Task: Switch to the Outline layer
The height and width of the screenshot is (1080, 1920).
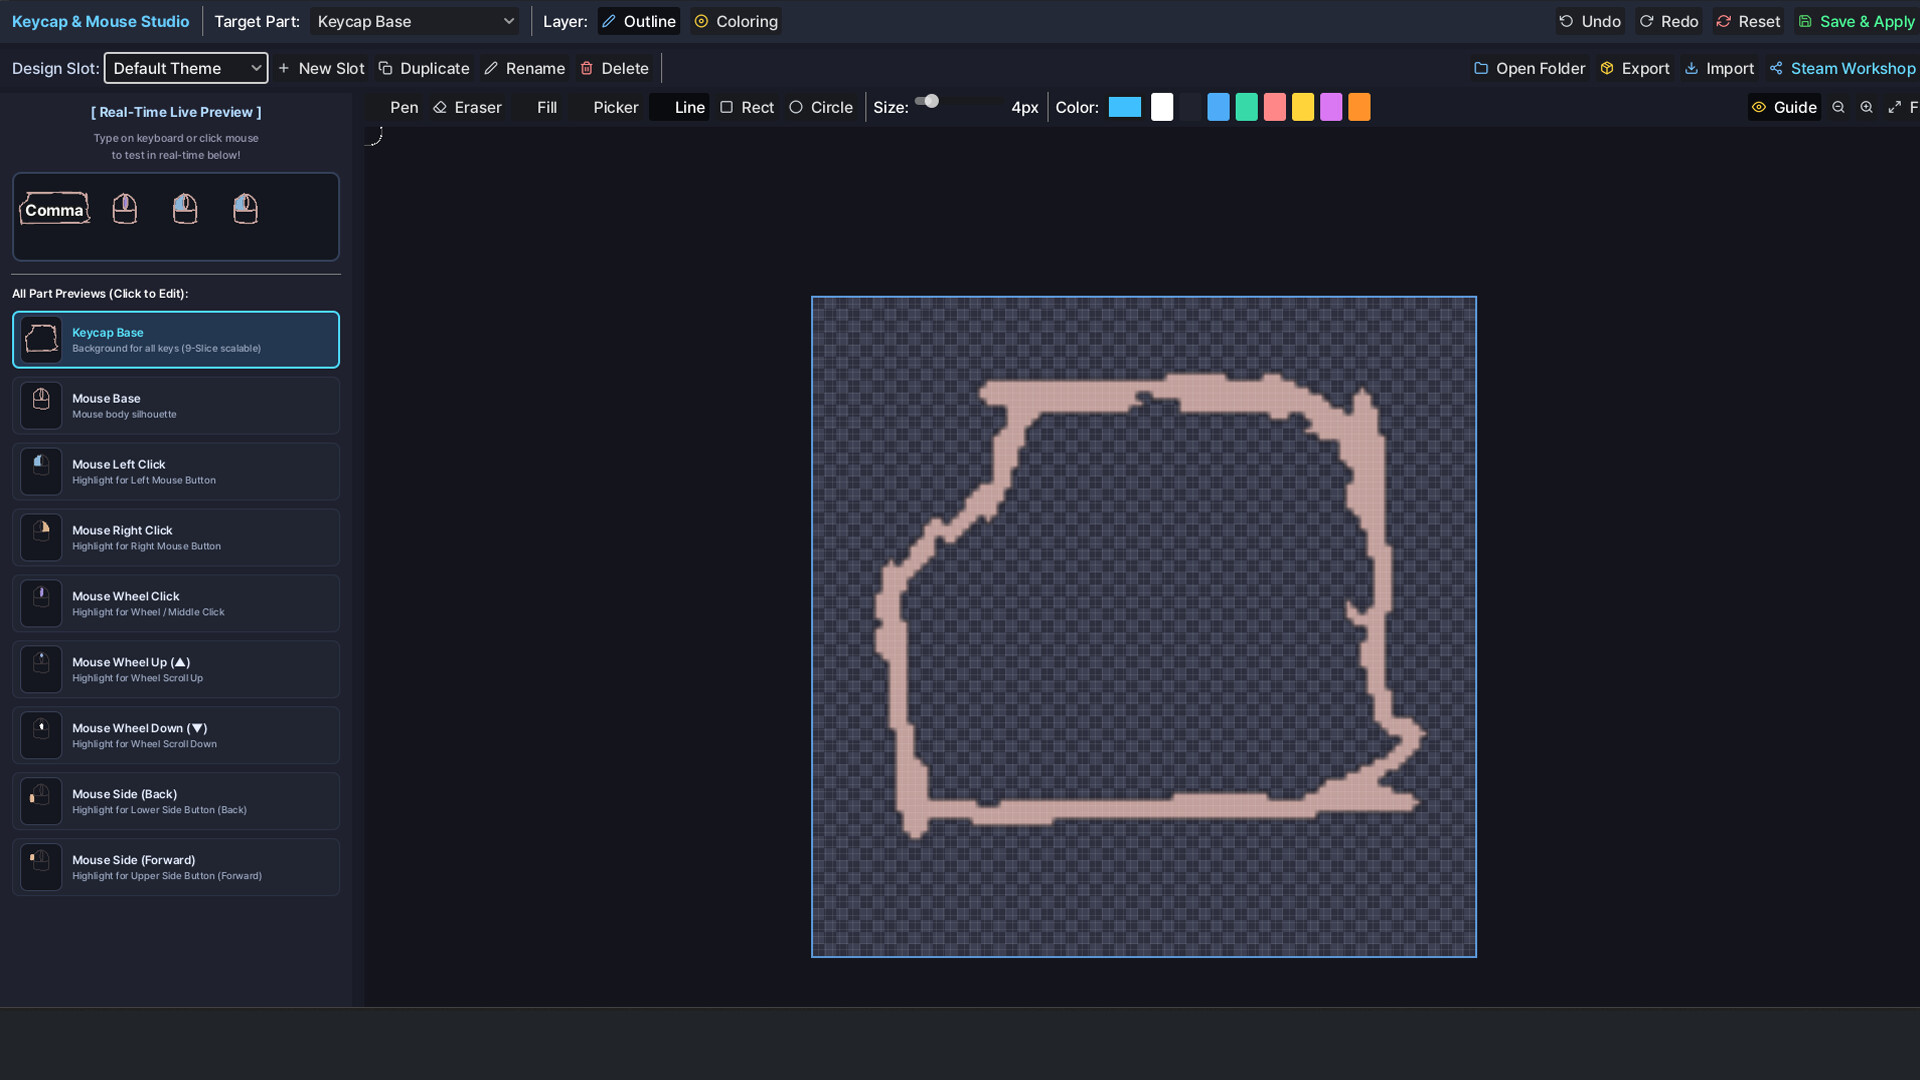Action: click(x=639, y=21)
